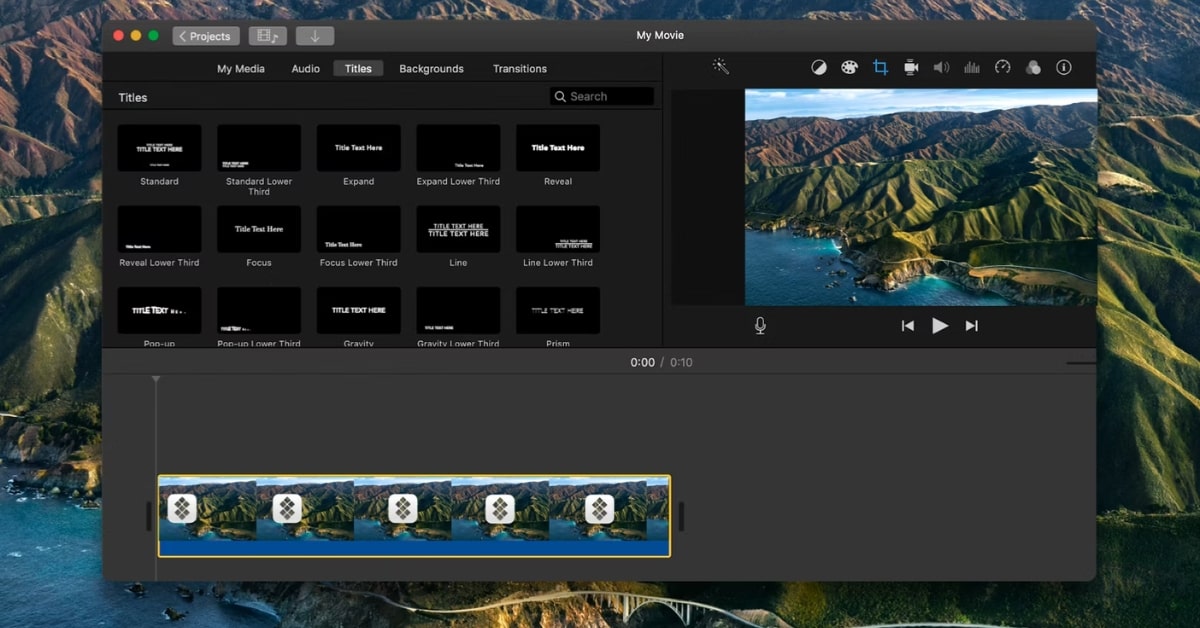Select the Titles tab
The image size is (1200, 628).
(x=358, y=69)
